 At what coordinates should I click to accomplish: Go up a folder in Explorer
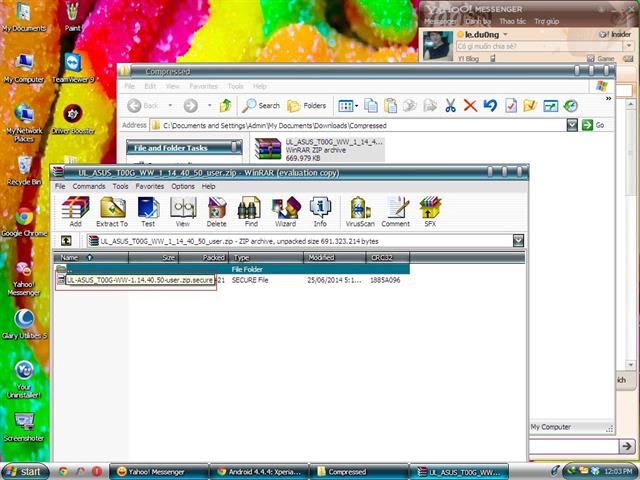tap(225, 106)
